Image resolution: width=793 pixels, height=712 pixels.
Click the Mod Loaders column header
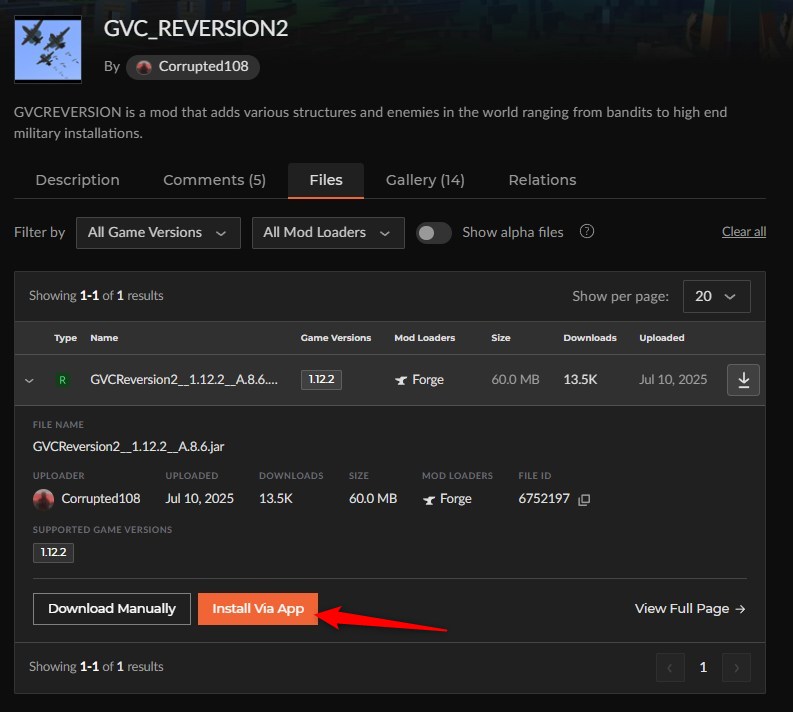pyautogui.click(x=425, y=338)
